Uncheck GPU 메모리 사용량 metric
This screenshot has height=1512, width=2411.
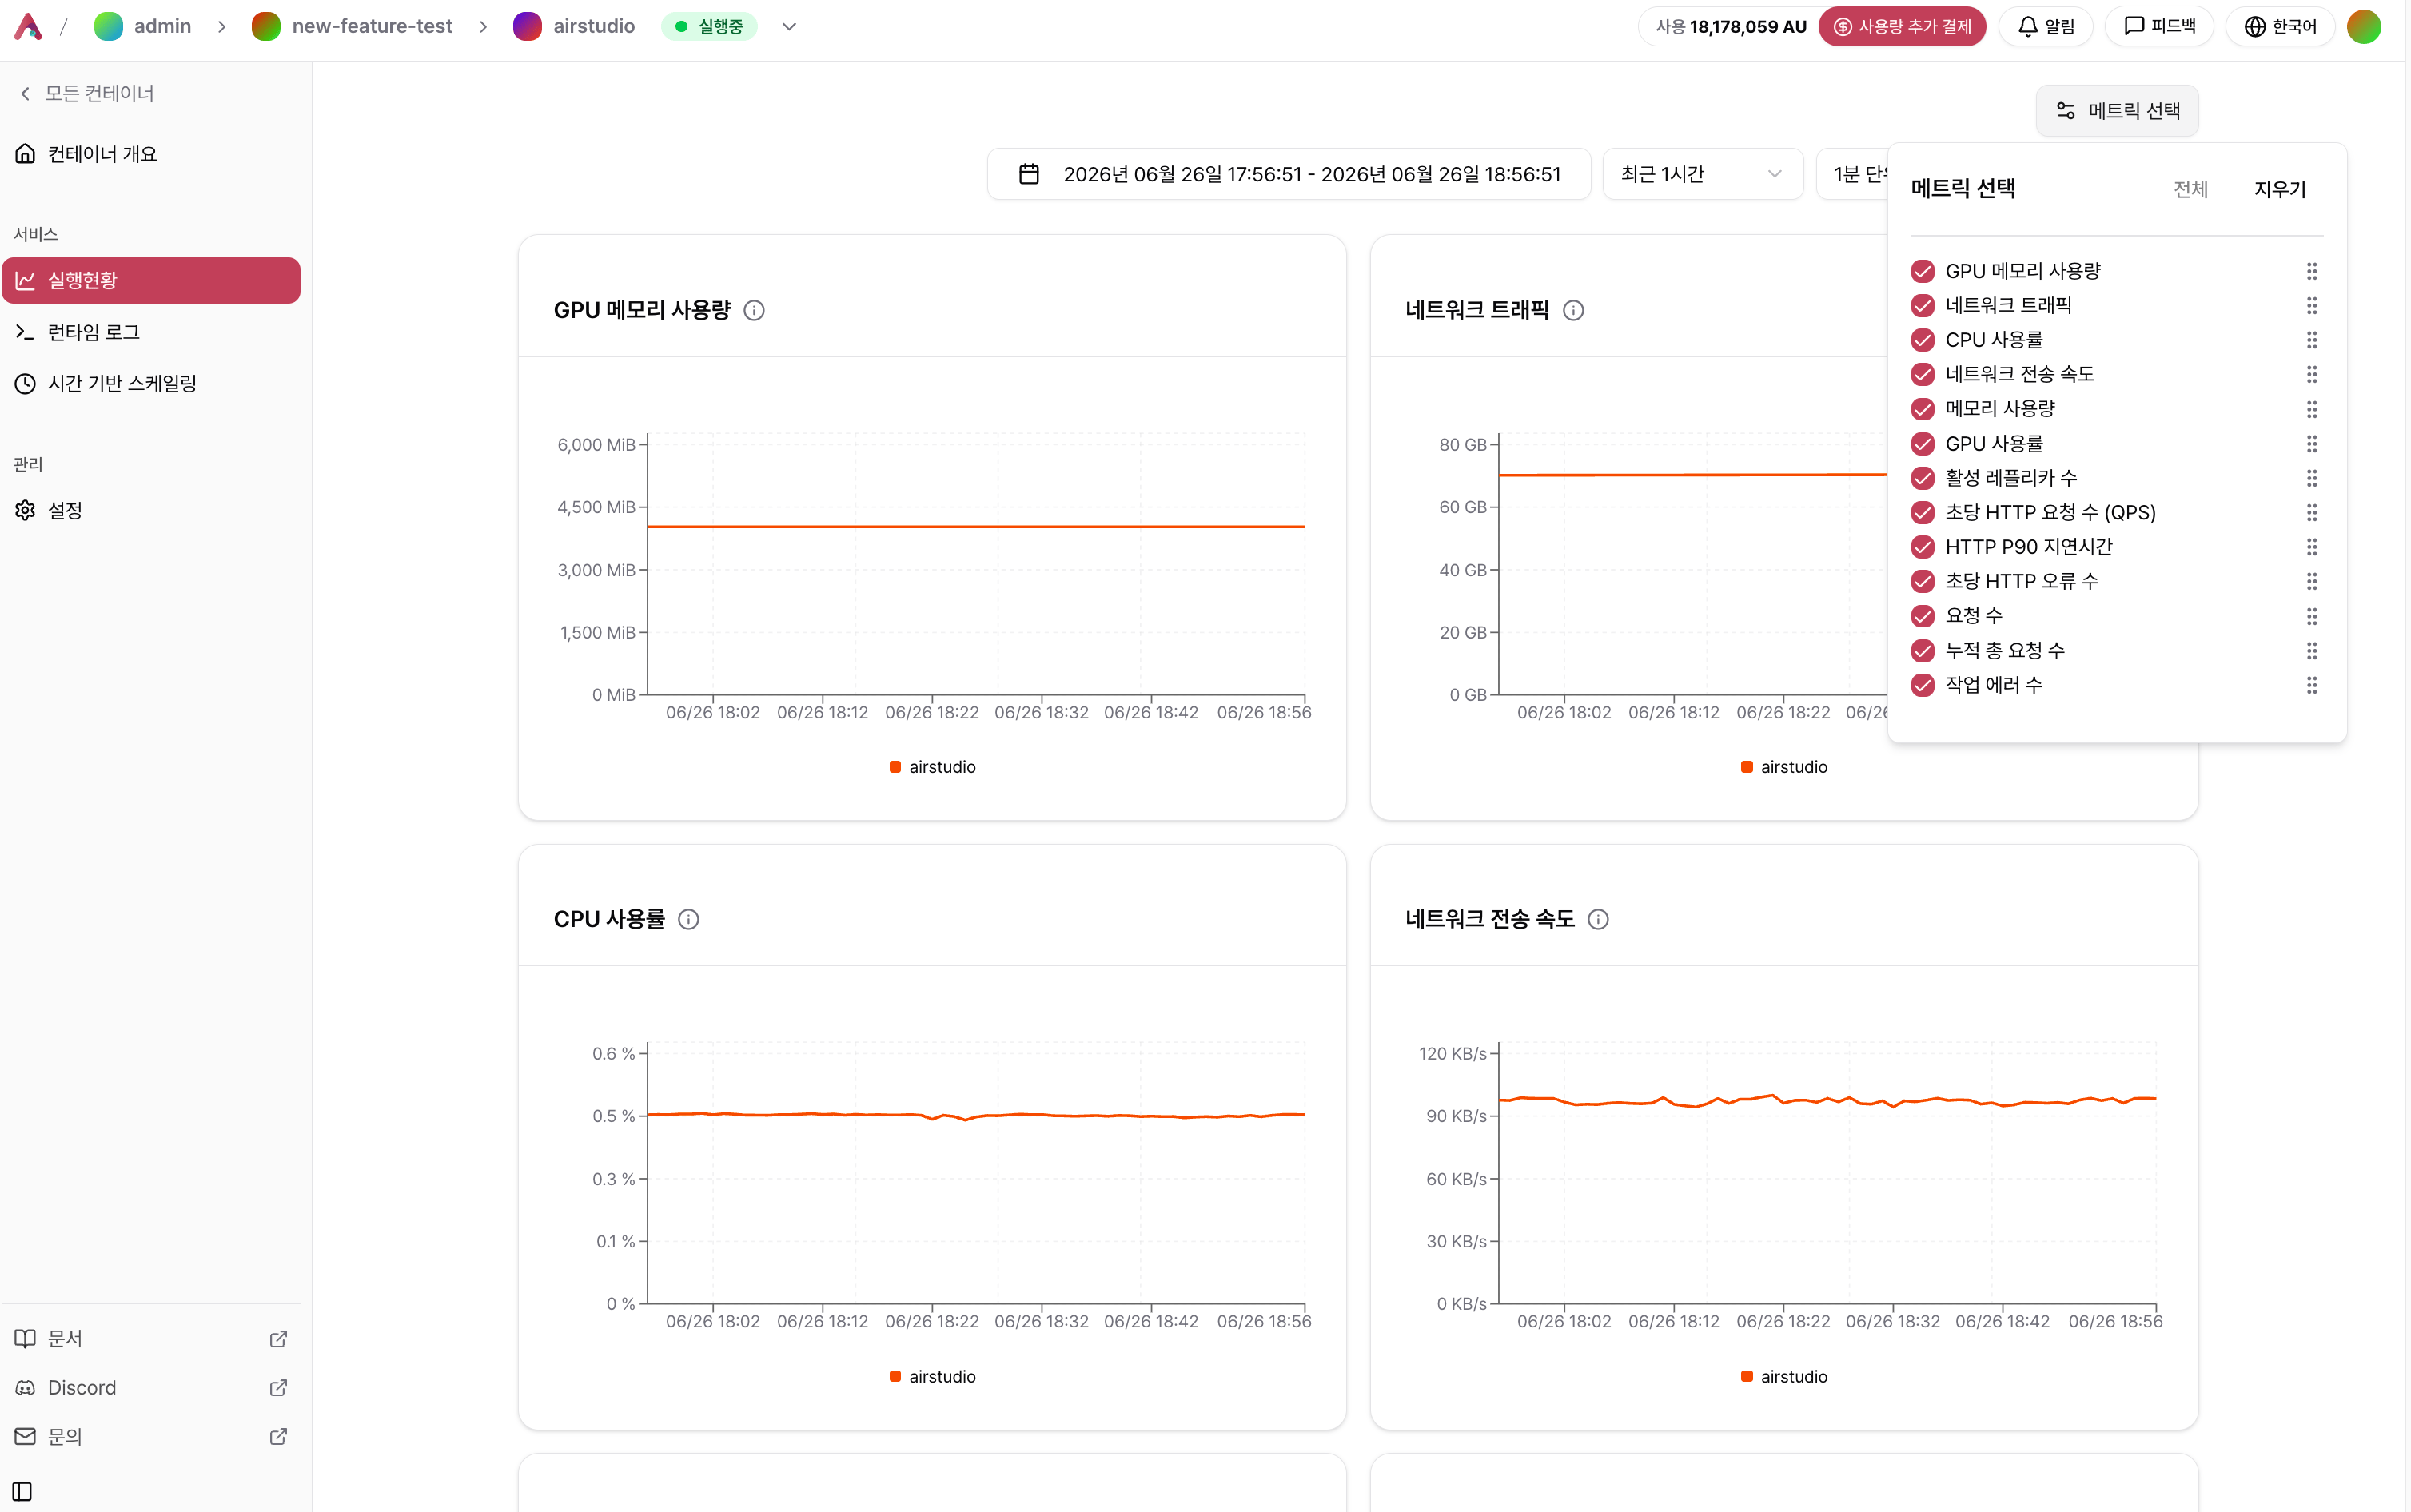(1922, 271)
